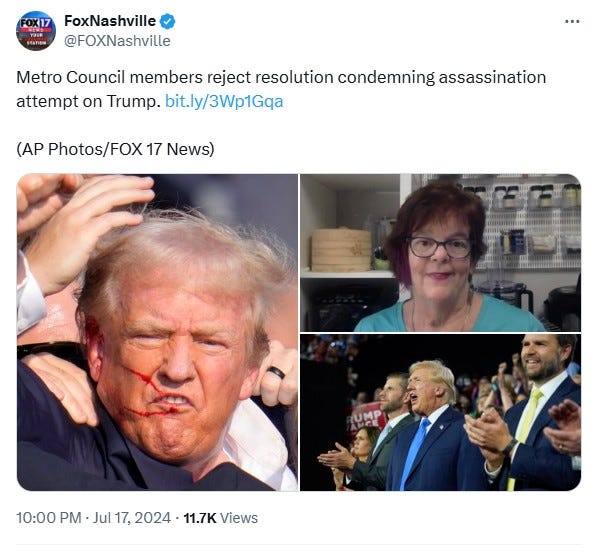Open the FOX 17 profile avatar
The height and width of the screenshot is (554, 597).
(x=36, y=30)
